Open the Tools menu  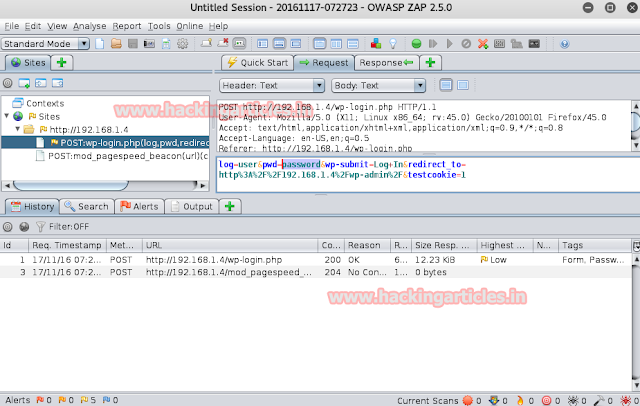[159, 26]
